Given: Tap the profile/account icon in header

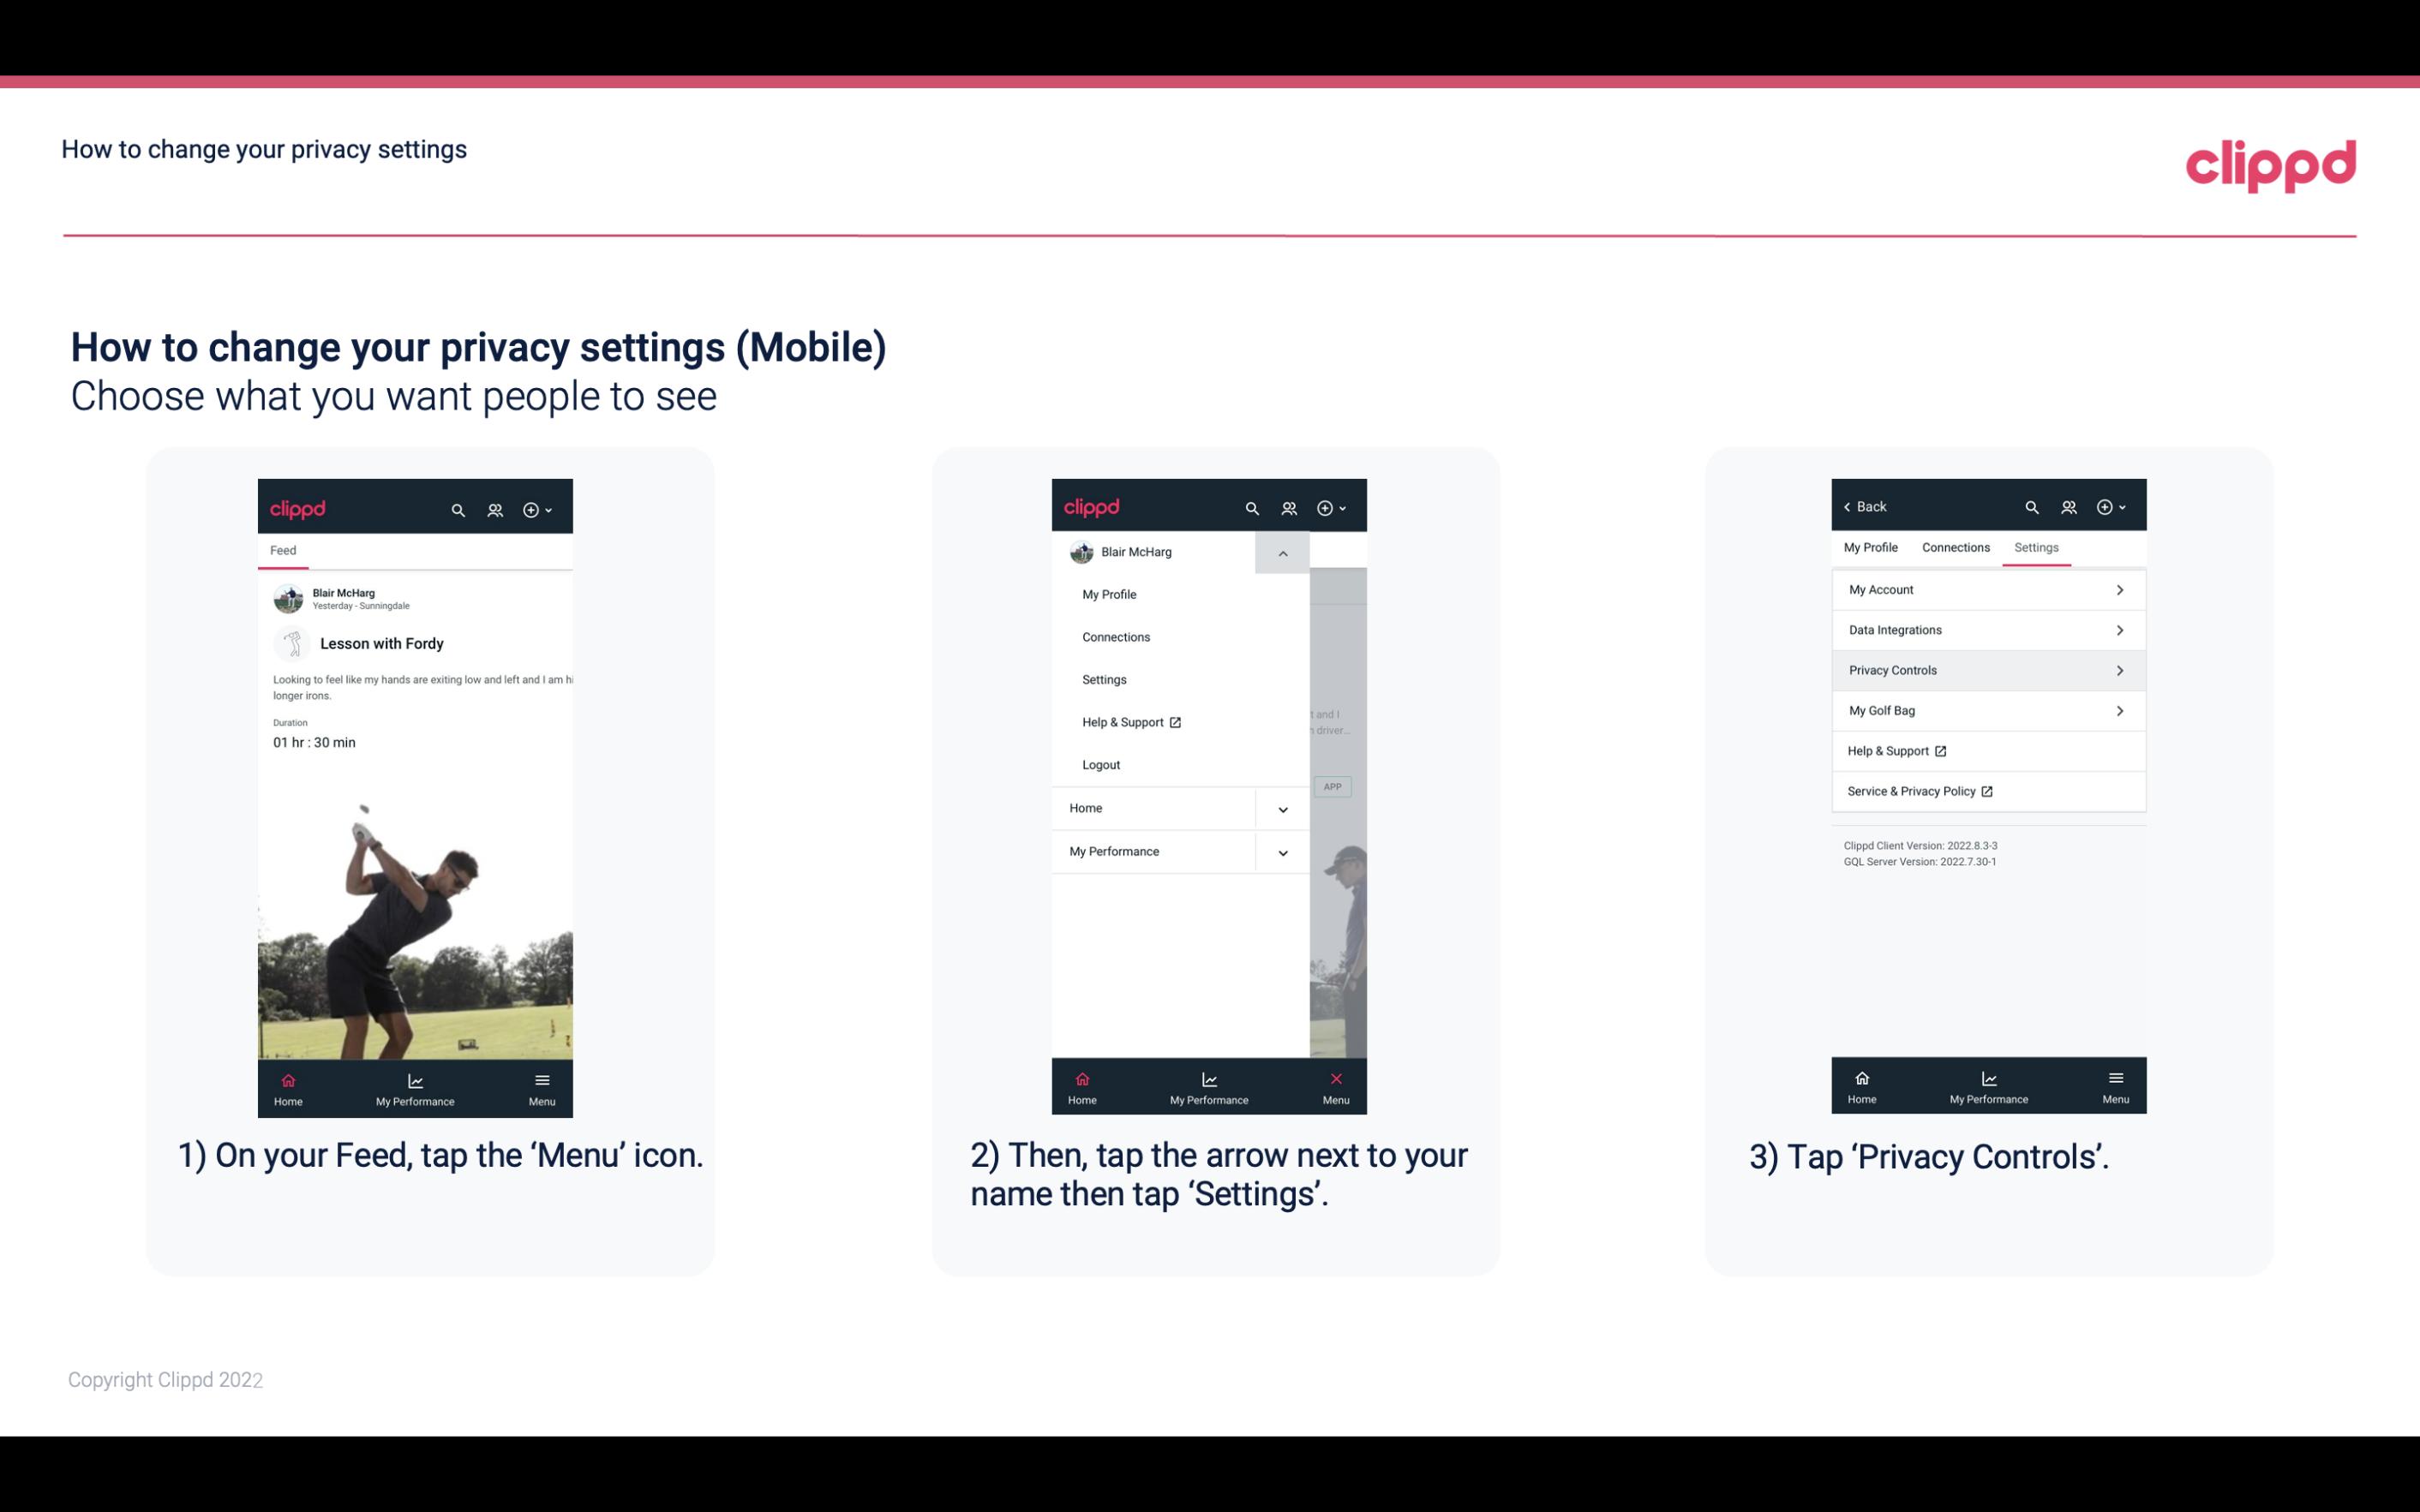Looking at the screenshot, I should click(x=493, y=507).
